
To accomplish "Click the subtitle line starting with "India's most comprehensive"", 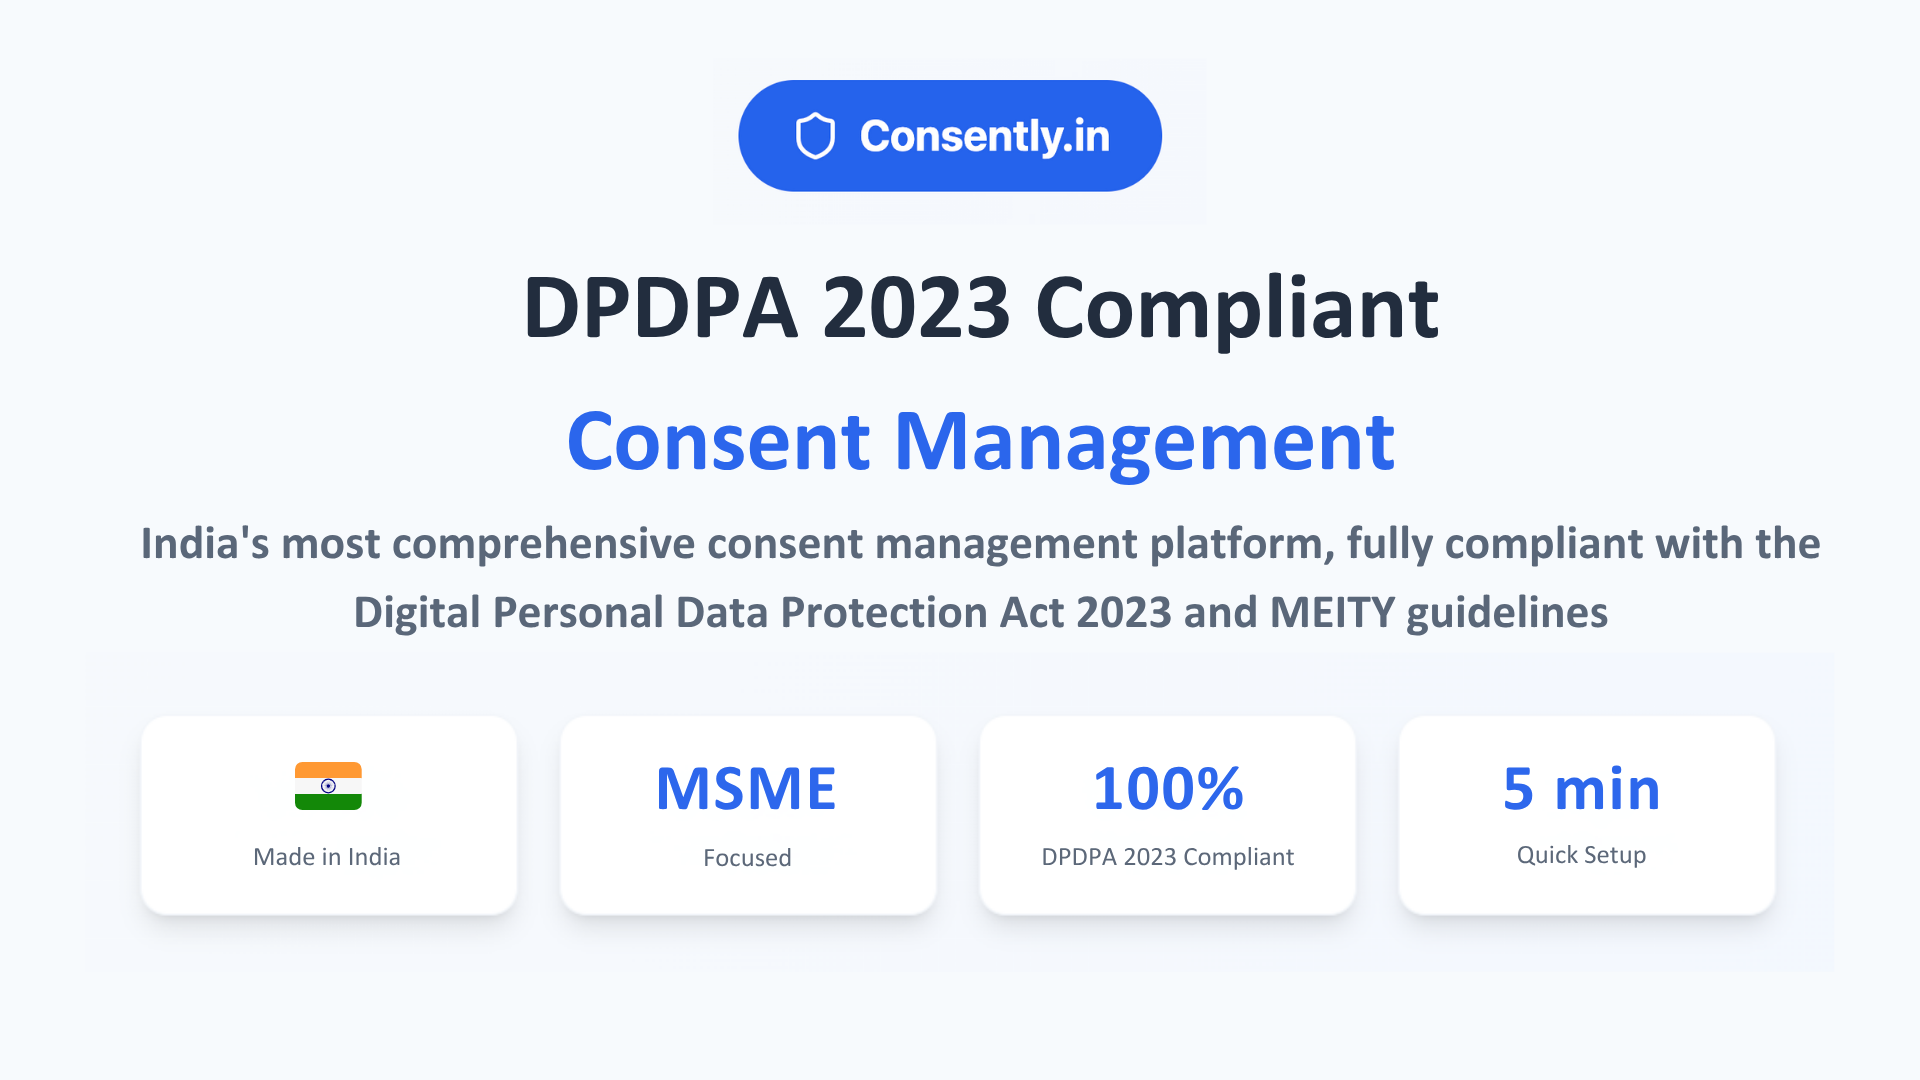I will tap(980, 544).
